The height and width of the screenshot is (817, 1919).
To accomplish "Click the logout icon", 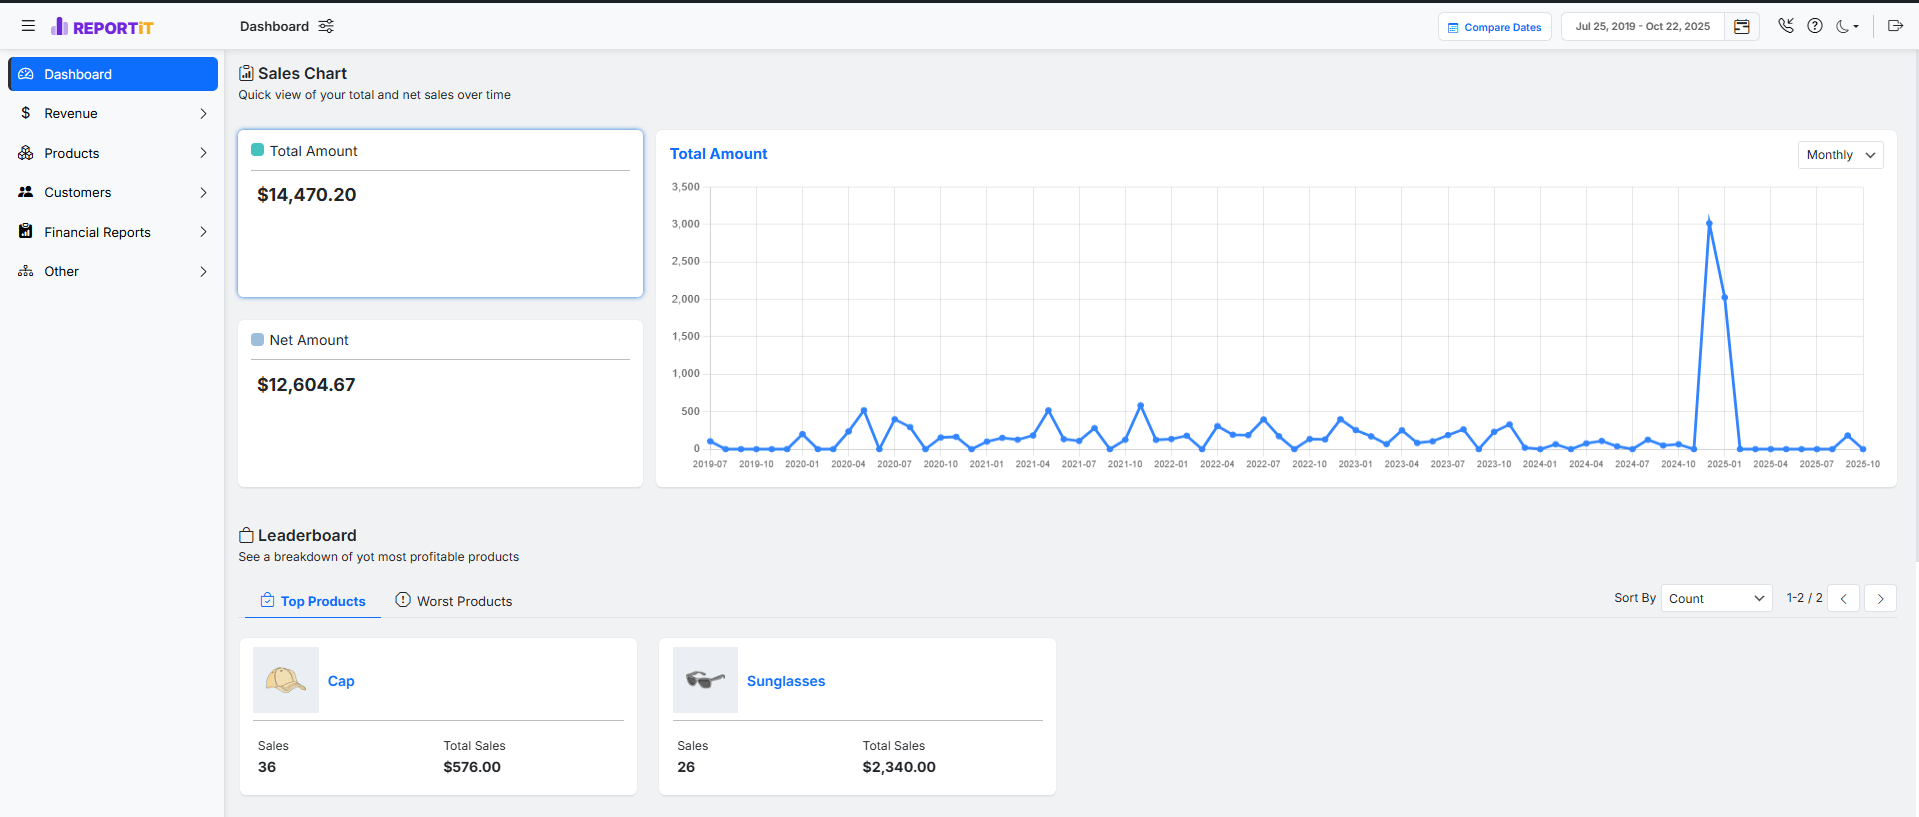I will (x=1894, y=26).
